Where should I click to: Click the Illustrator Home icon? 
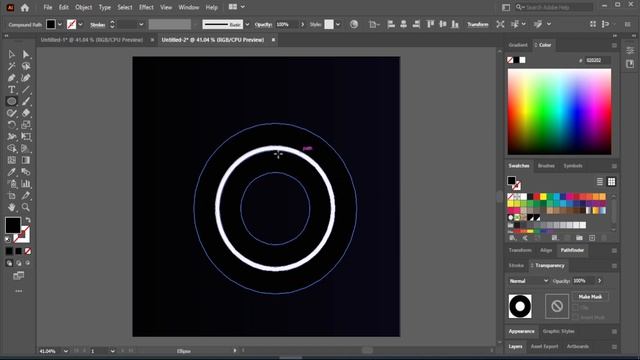25,7
